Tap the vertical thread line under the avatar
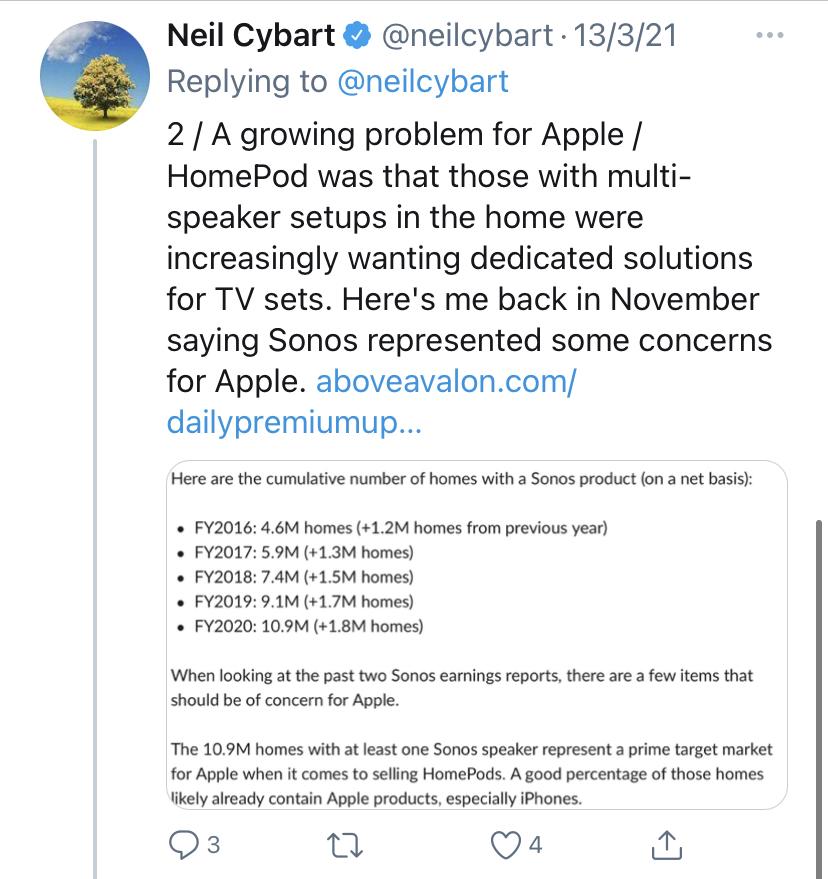The height and width of the screenshot is (879, 828). 95,500
